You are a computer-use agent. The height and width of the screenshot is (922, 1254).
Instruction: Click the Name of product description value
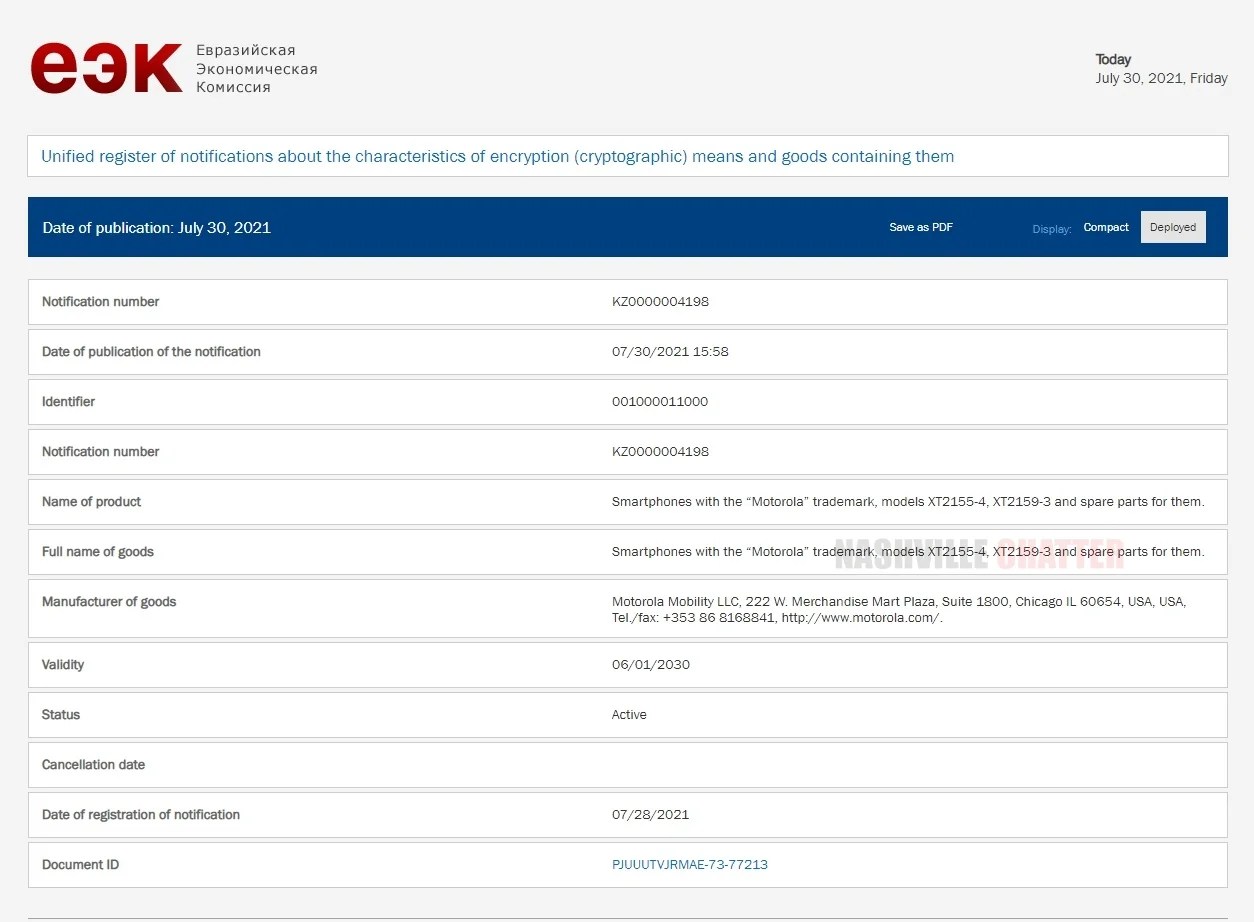tap(908, 501)
